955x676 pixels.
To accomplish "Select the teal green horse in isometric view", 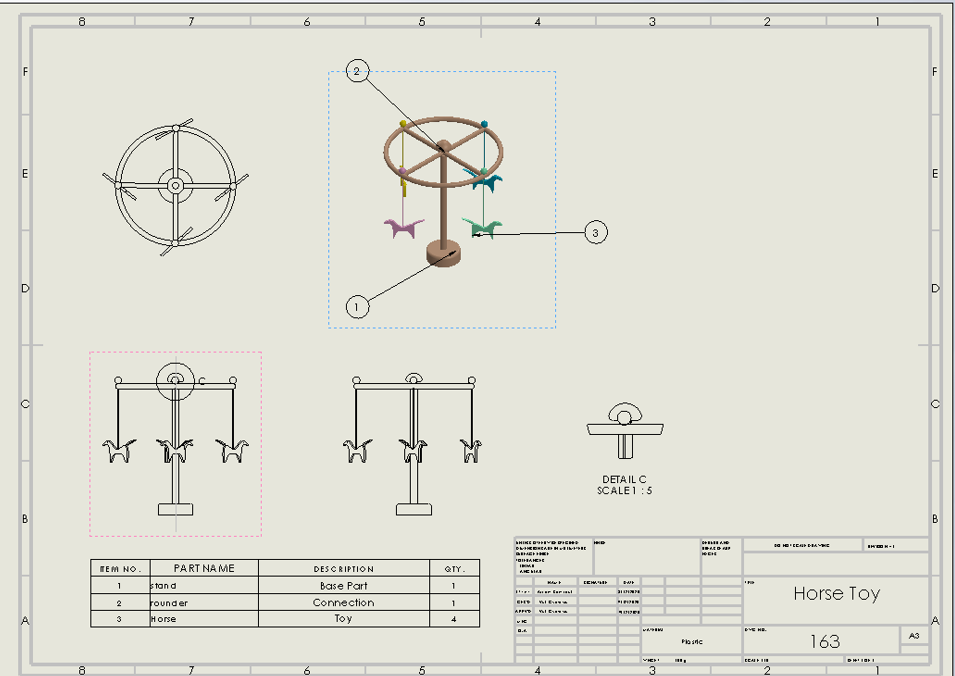I will (482, 227).
